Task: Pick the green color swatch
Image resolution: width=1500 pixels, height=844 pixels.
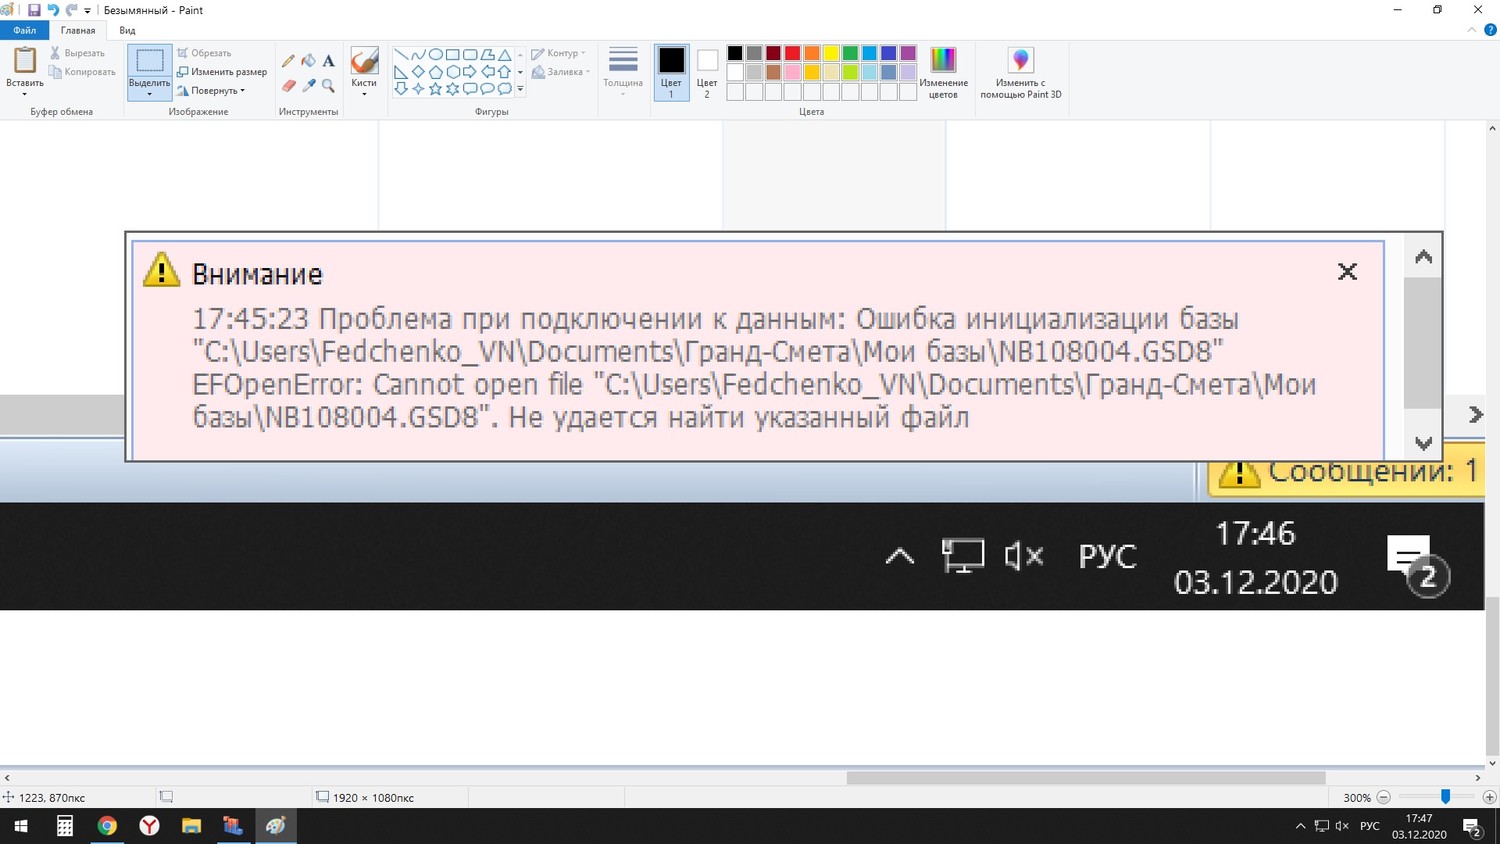Action: (x=850, y=53)
